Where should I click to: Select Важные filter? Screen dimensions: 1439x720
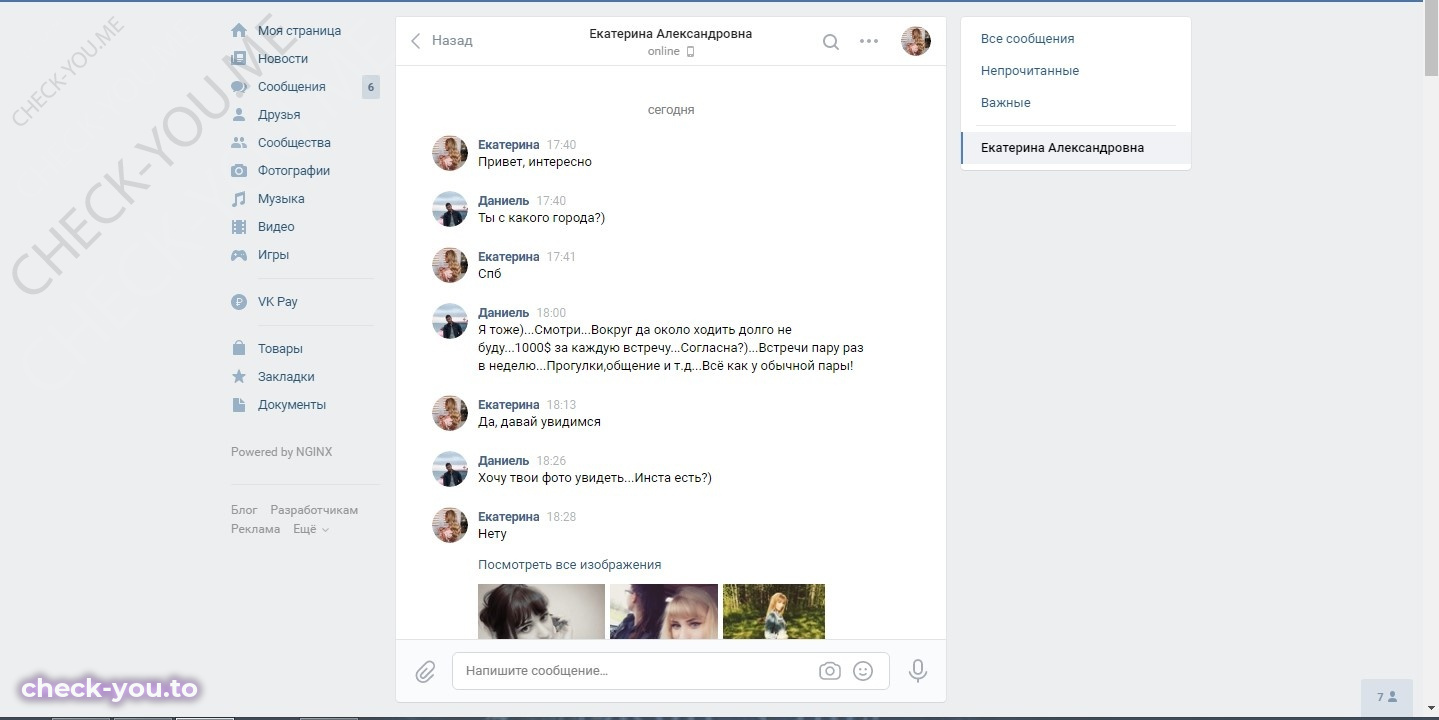1006,103
